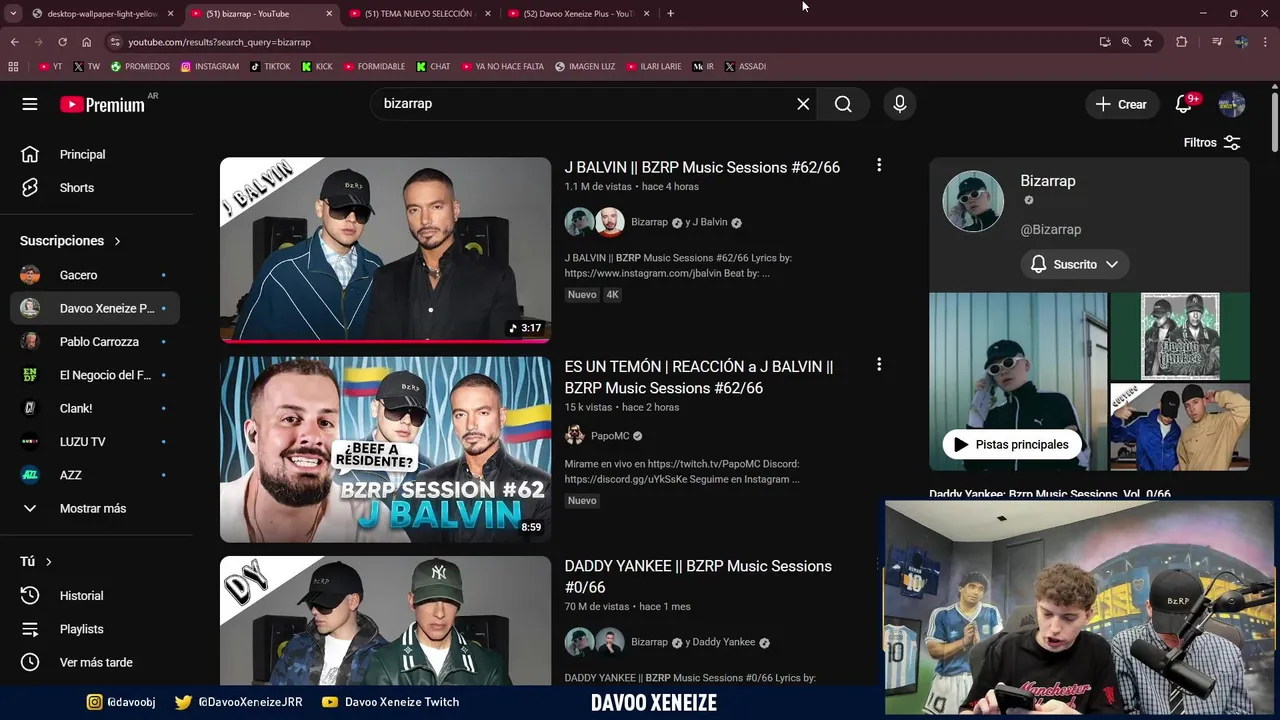Open DADDY YANKEE || BZRP Music Sessions title
The height and width of the screenshot is (720, 1280).
coord(698,576)
